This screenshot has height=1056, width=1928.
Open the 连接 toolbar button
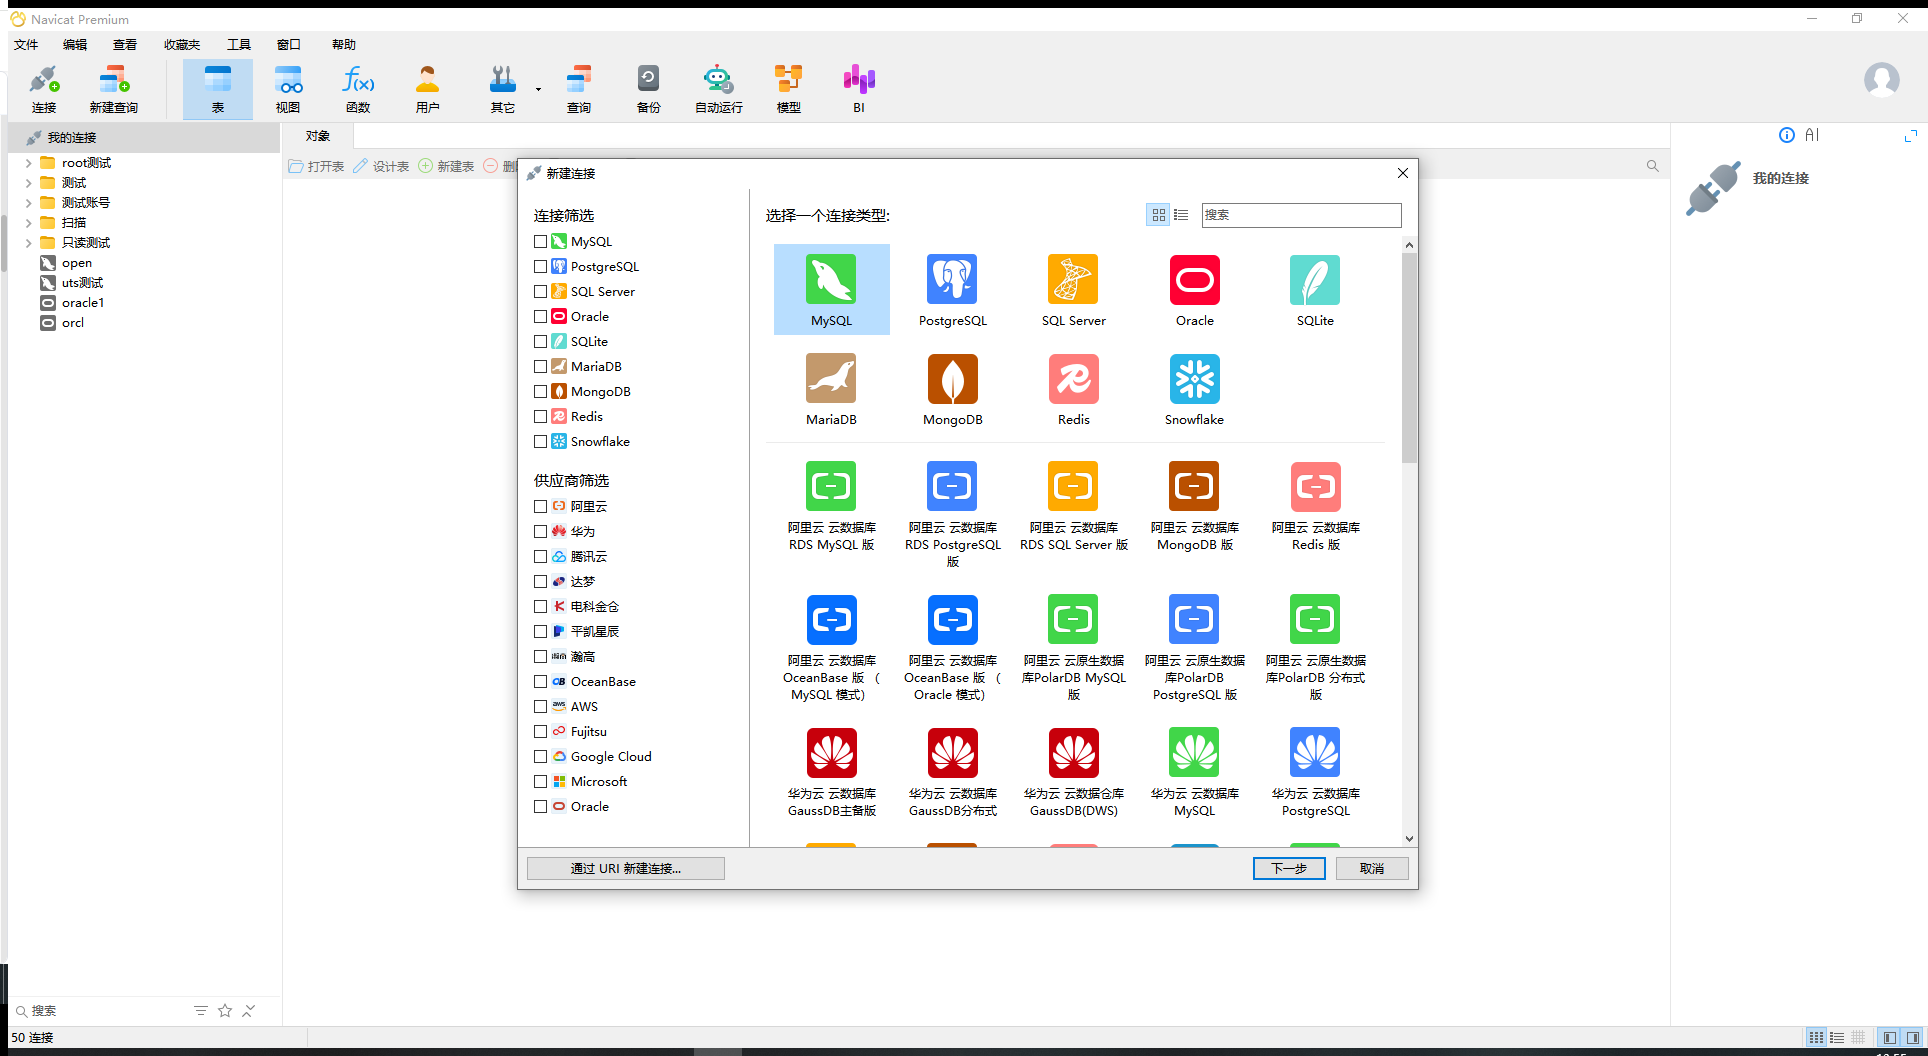point(44,89)
